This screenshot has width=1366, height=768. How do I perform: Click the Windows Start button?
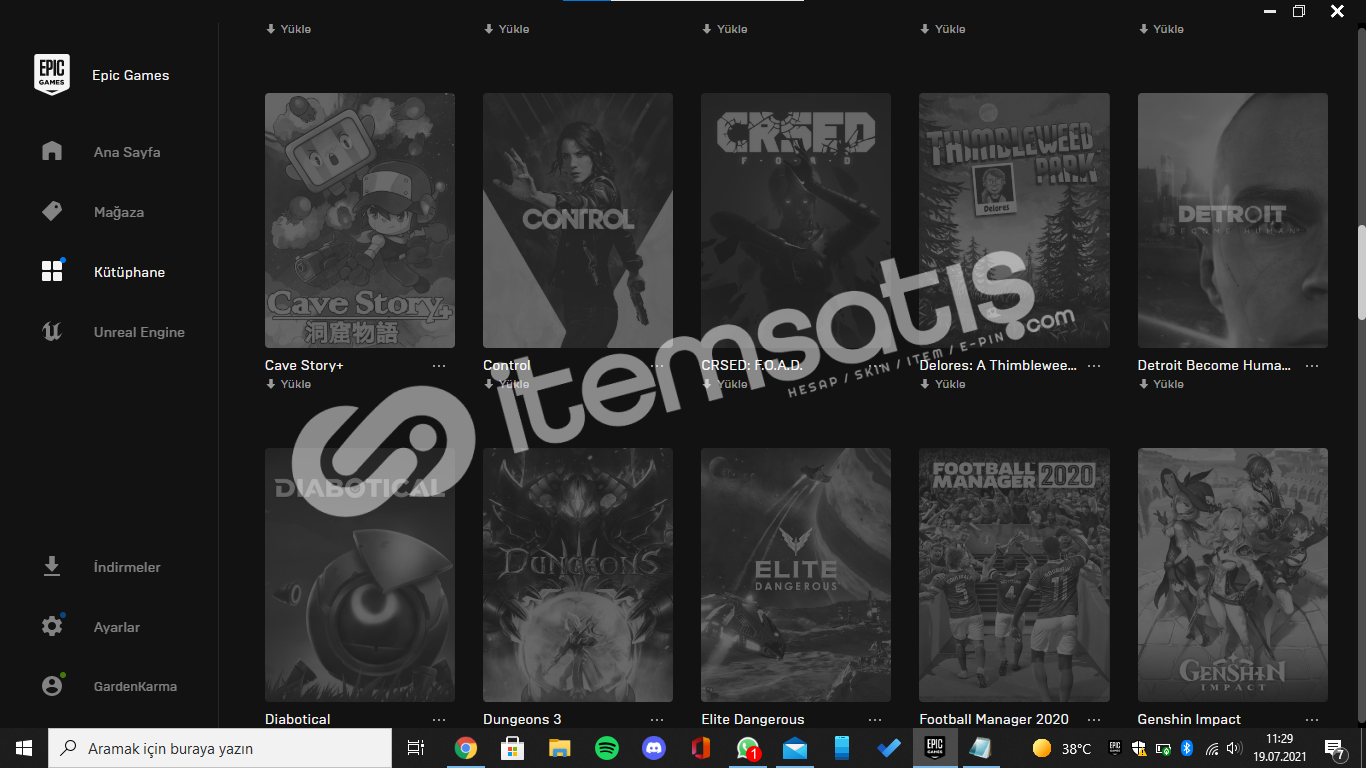click(x=24, y=748)
